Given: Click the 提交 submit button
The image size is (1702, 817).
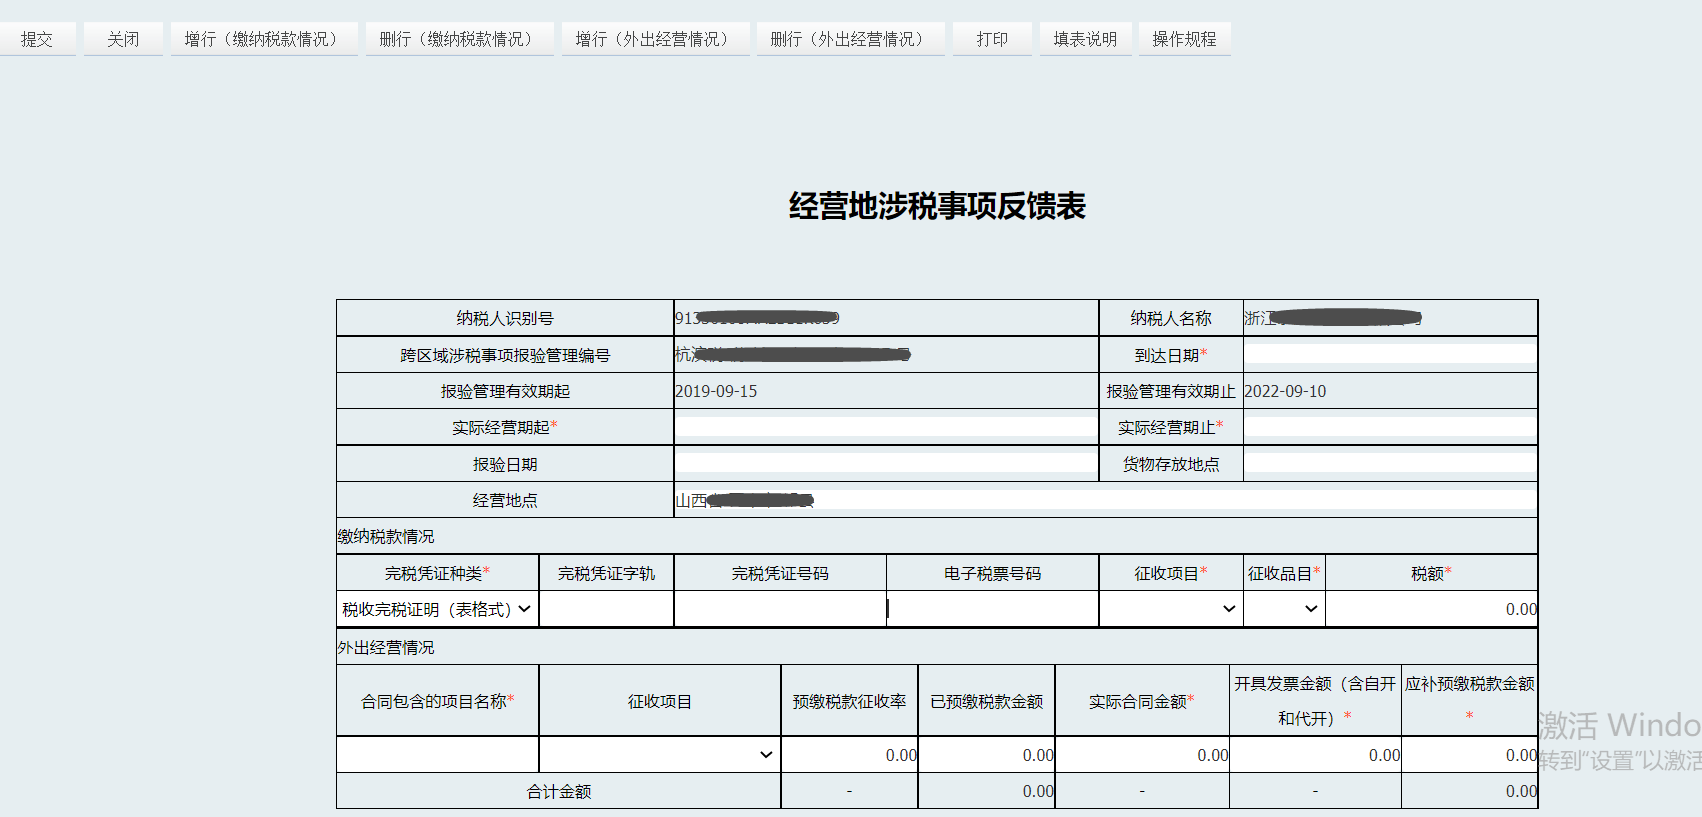Looking at the screenshot, I should click(37, 39).
